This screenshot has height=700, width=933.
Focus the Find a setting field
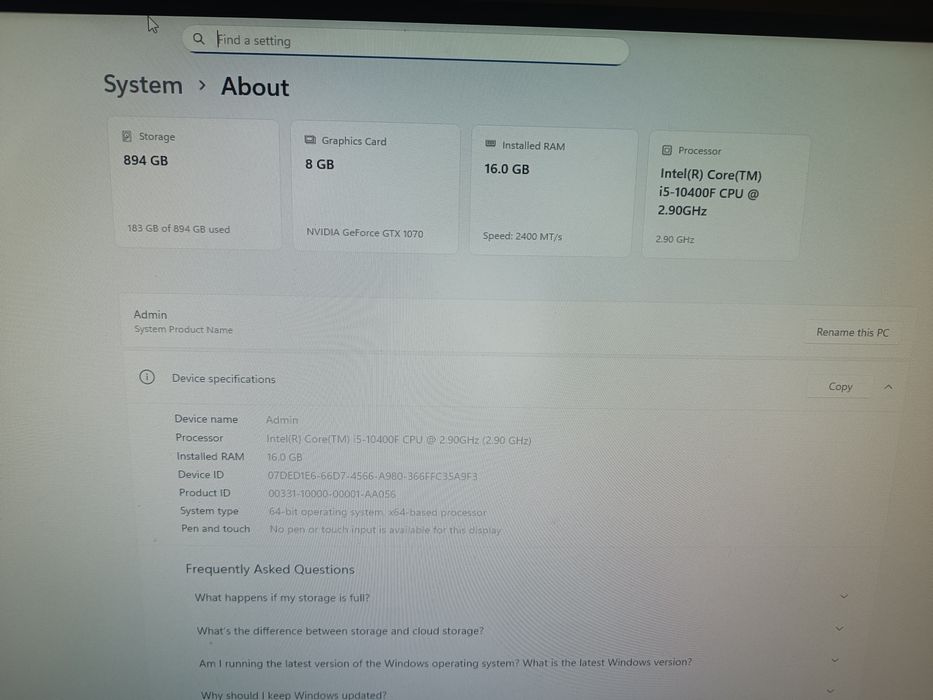click(x=405, y=43)
